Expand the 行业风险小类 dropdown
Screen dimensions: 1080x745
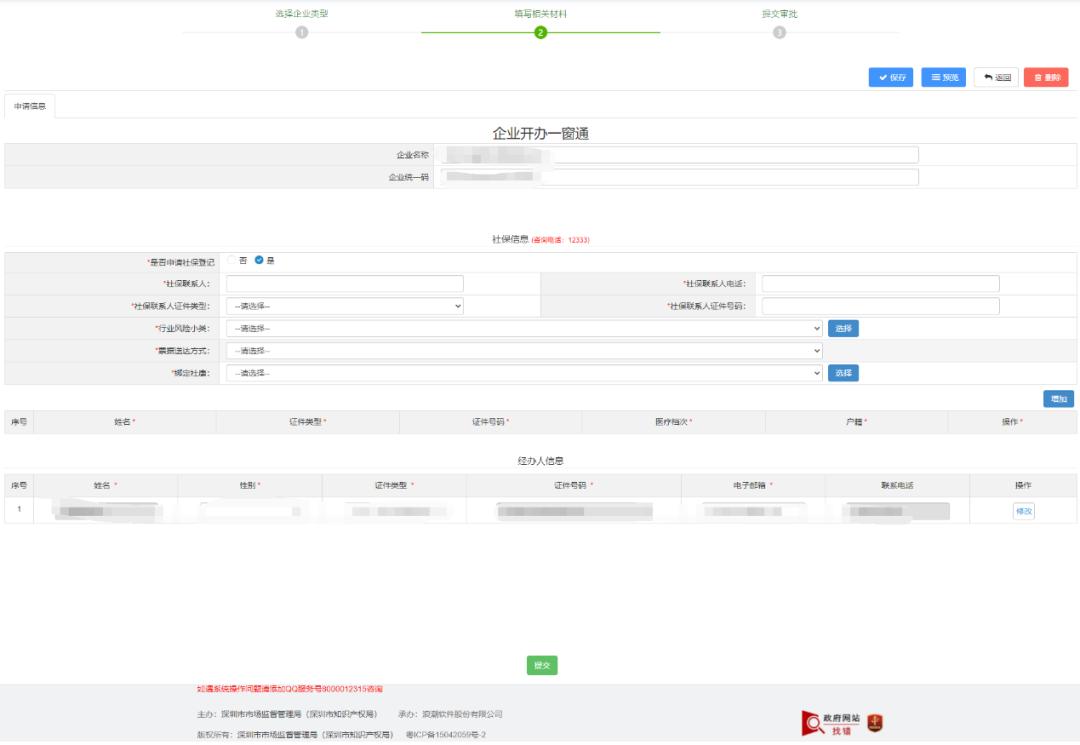point(523,328)
